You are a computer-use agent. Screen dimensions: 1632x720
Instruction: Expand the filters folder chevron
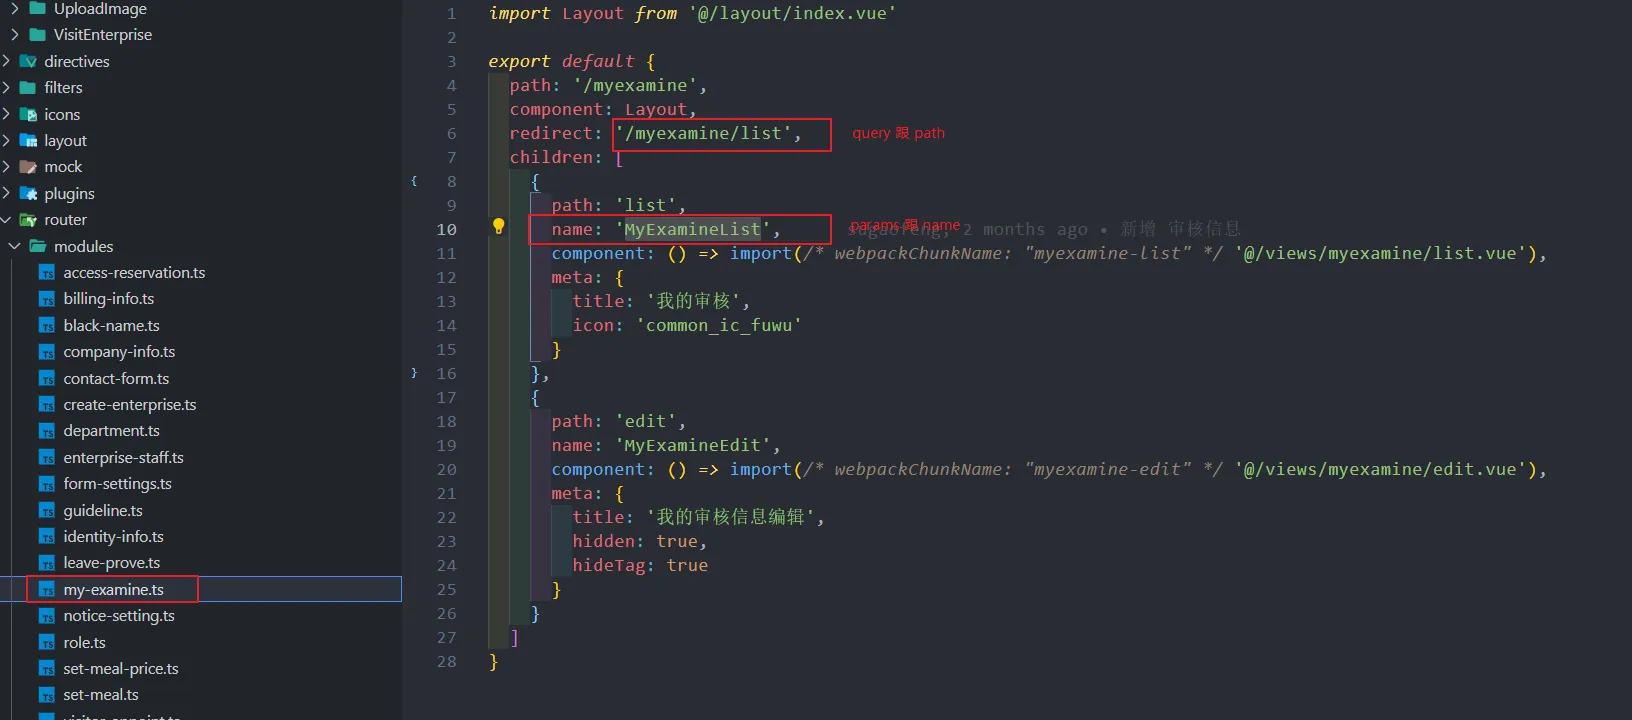point(7,88)
